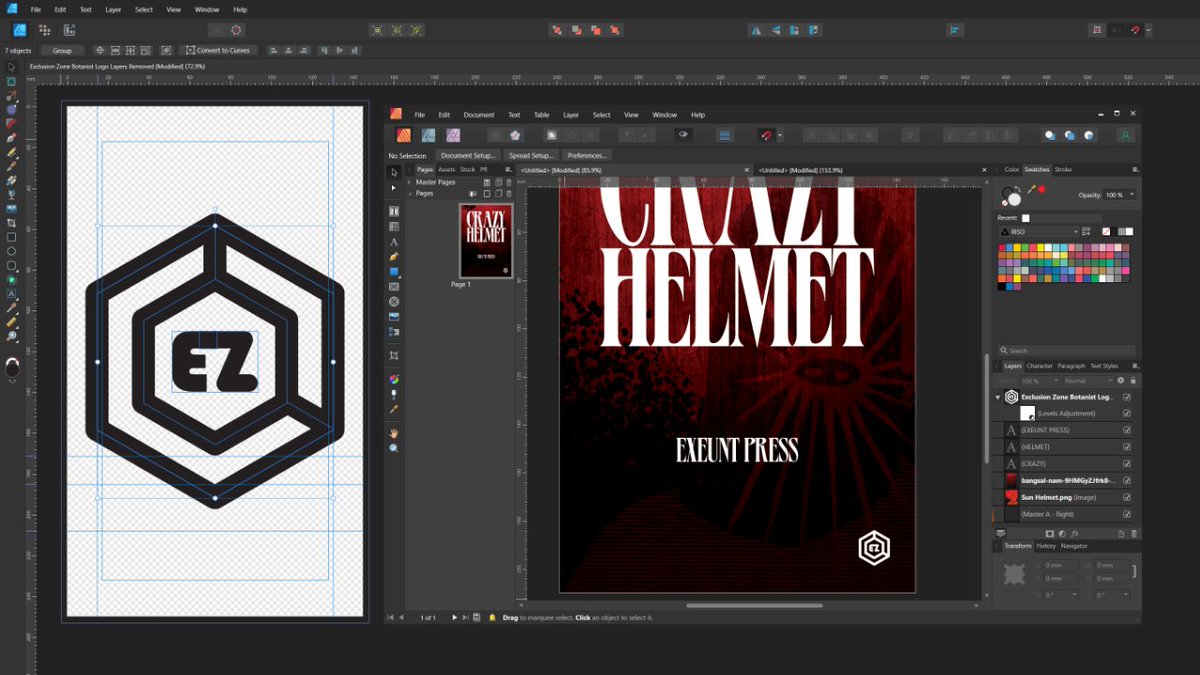Switch to the Character tab
1200x675 pixels.
[x=1040, y=366]
